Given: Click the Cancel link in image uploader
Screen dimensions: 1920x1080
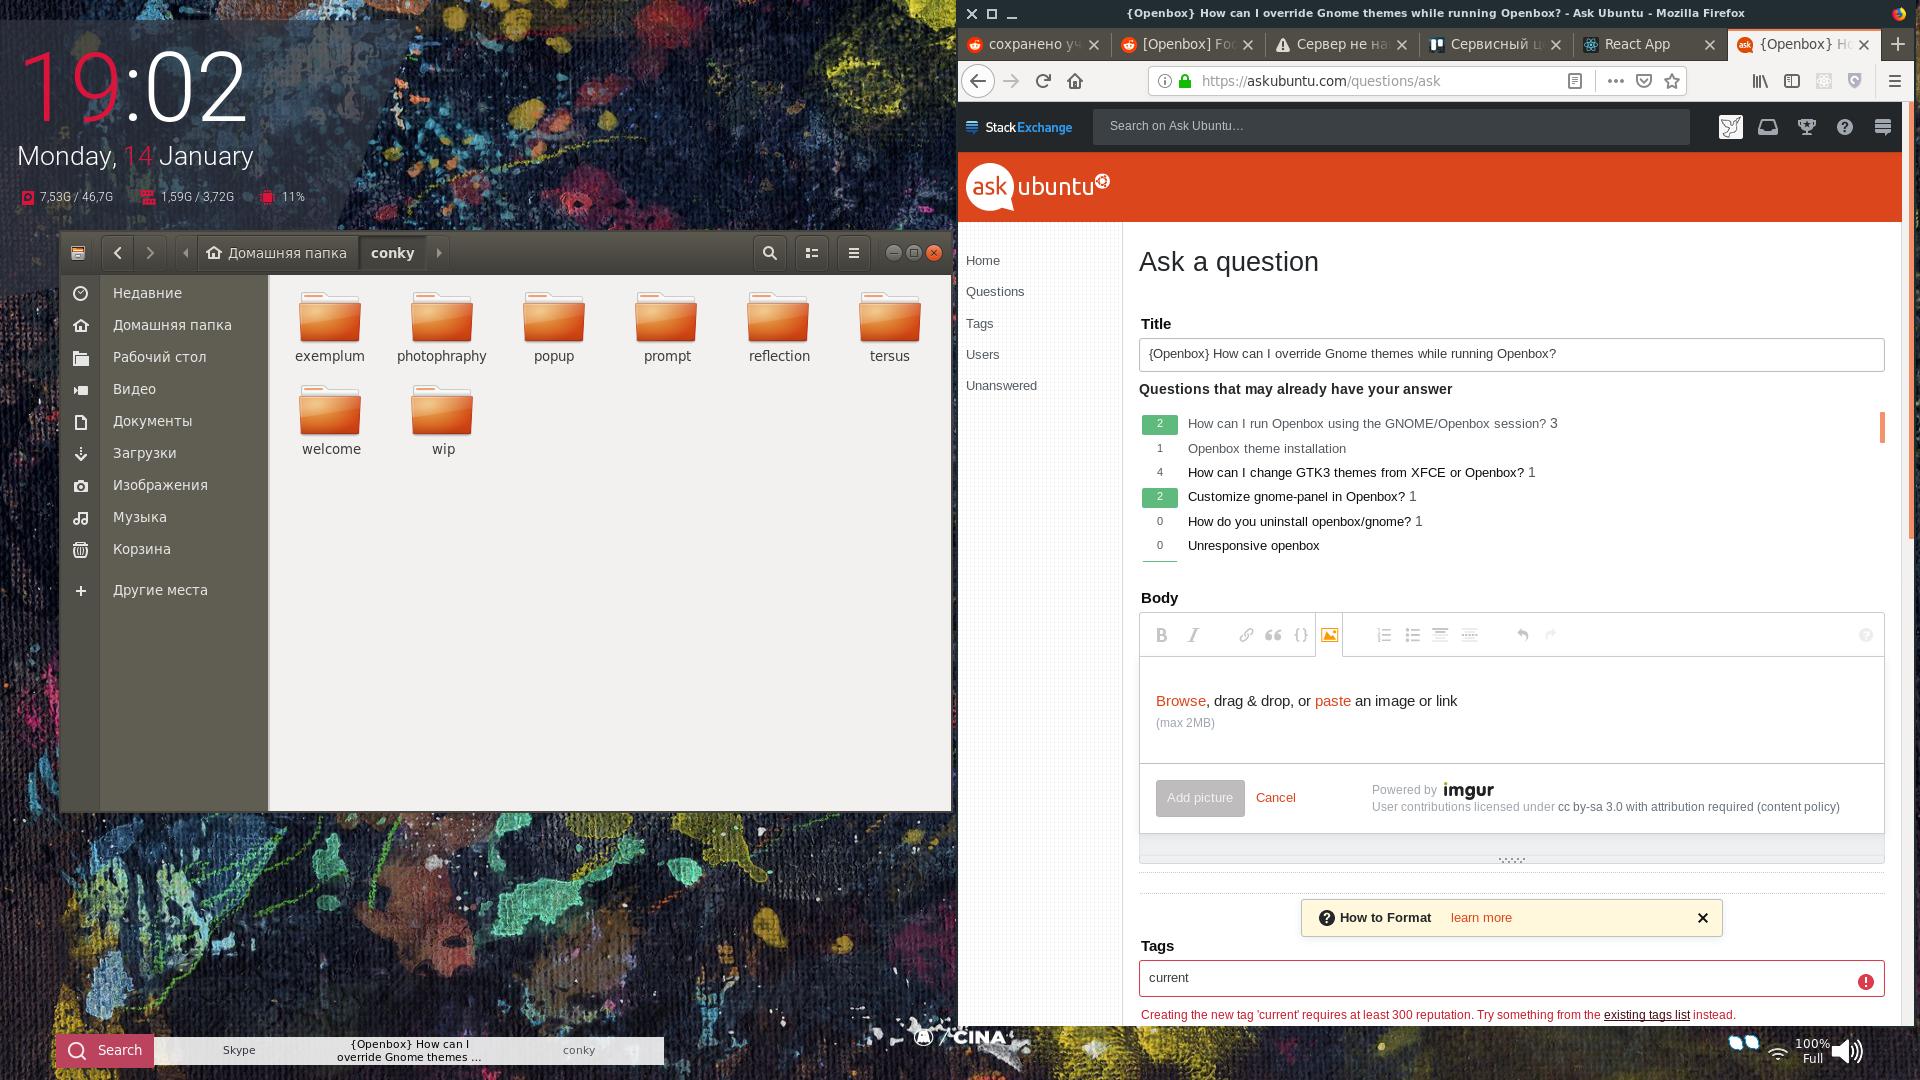Looking at the screenshot, I should coord(1275,798).
